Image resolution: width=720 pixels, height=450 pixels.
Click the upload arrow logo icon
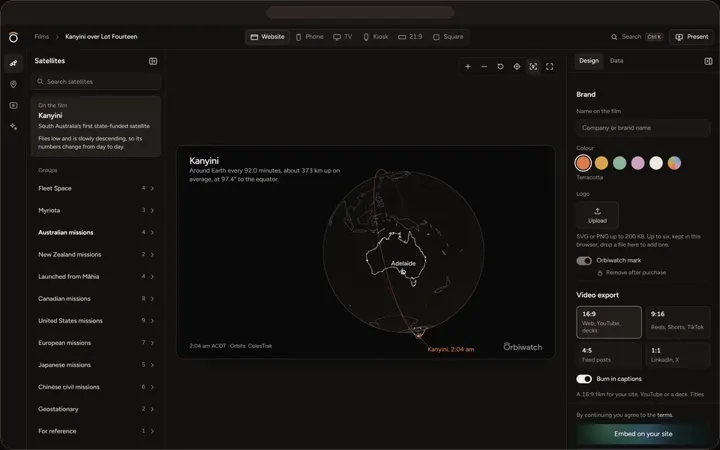pyautogui.click(x=597, y=211)
